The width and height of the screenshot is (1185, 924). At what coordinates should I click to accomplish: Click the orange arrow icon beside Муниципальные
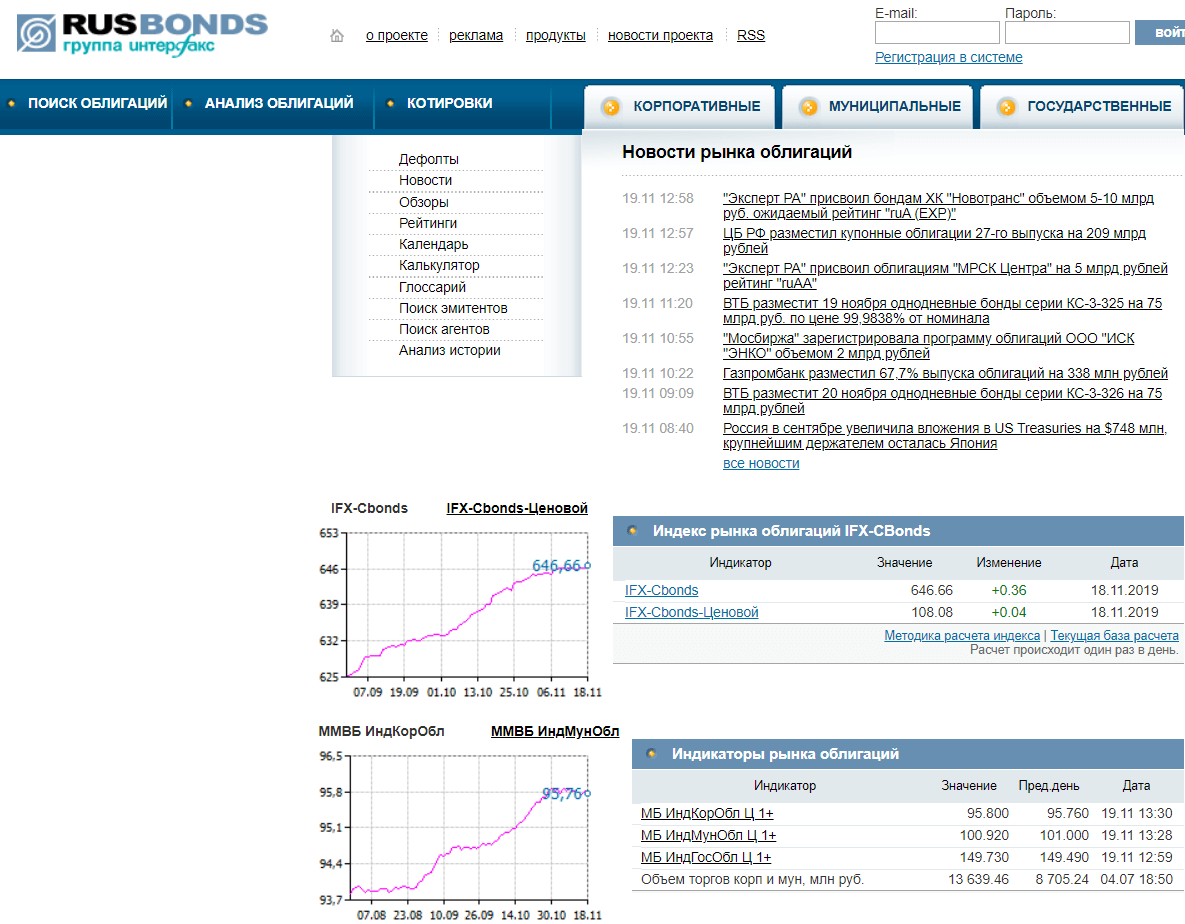(806, 107)
